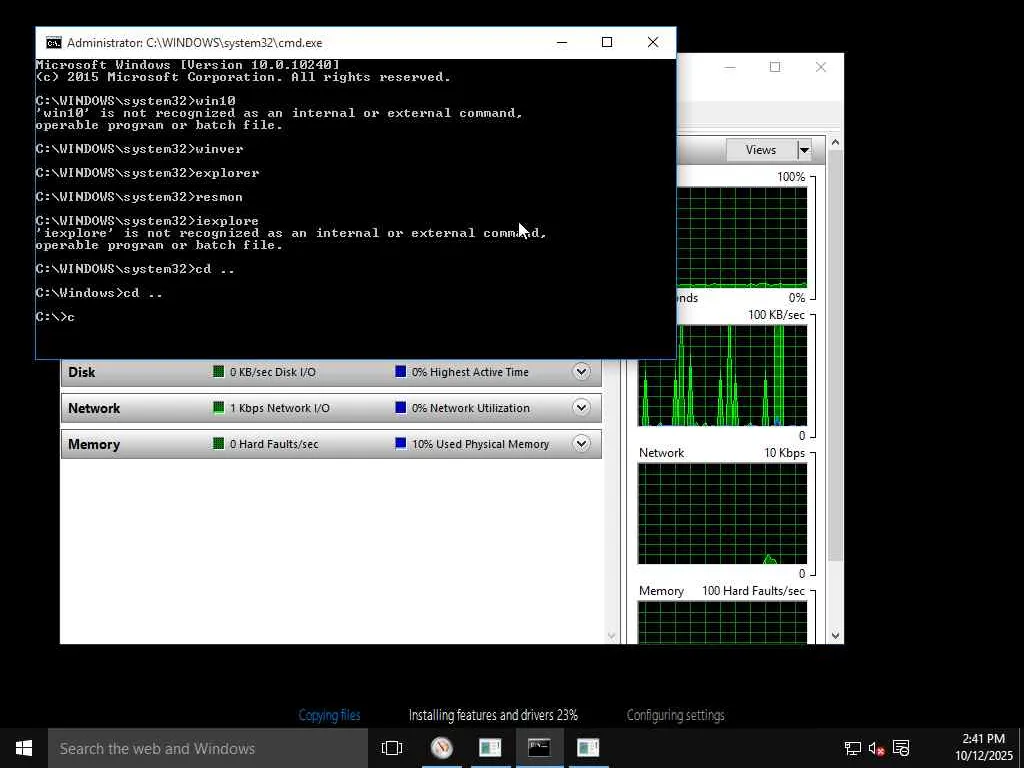This screenshot has height=768, width=1024.
Task: Switch to Resource Monitor gauge taskbar icon
Action: [x=442, y=748]
